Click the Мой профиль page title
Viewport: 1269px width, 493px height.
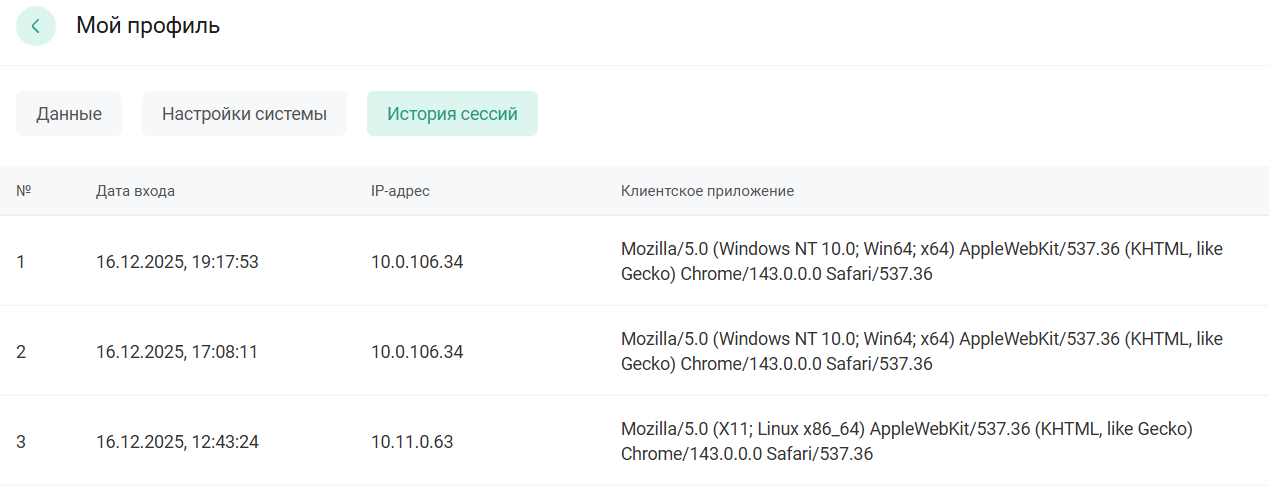[x=148, y=26]
